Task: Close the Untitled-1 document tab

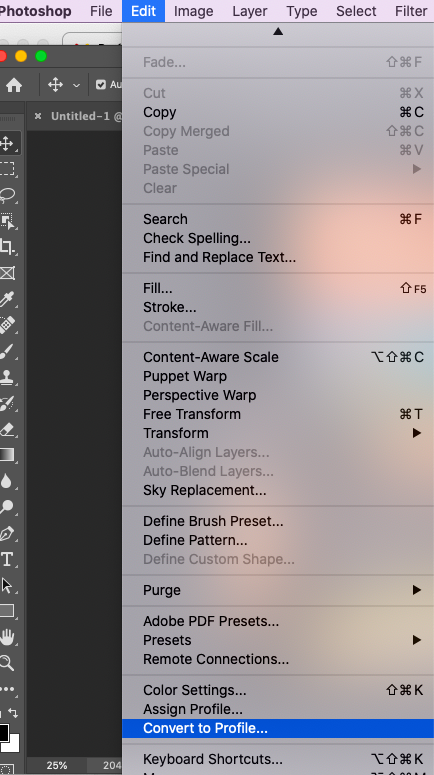Action: pyautogui.click(x=38, y=116)
